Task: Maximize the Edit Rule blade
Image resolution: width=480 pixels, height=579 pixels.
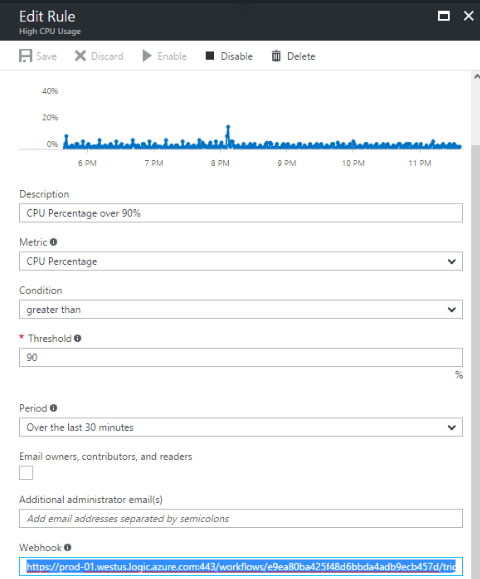Action: pos(444,16)
